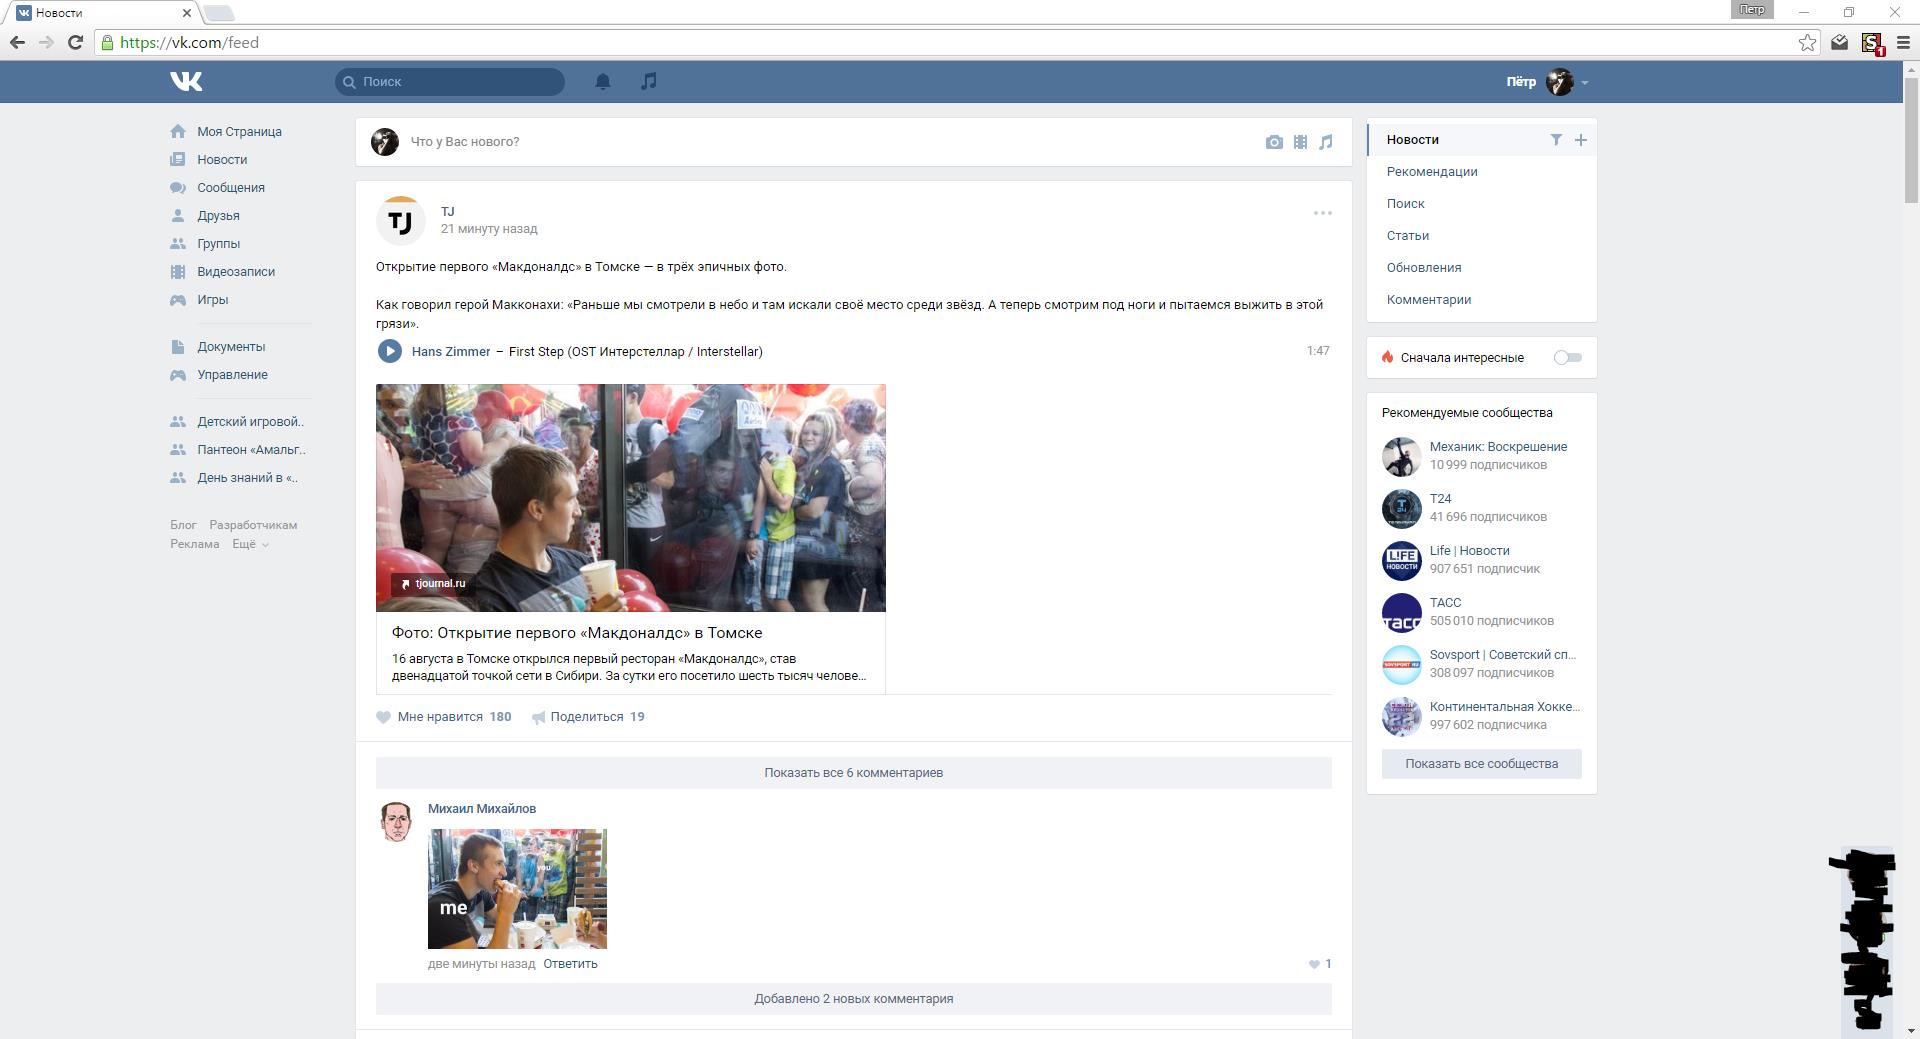Expand Пётр profile dropdown arrow

click(1585, 83)
